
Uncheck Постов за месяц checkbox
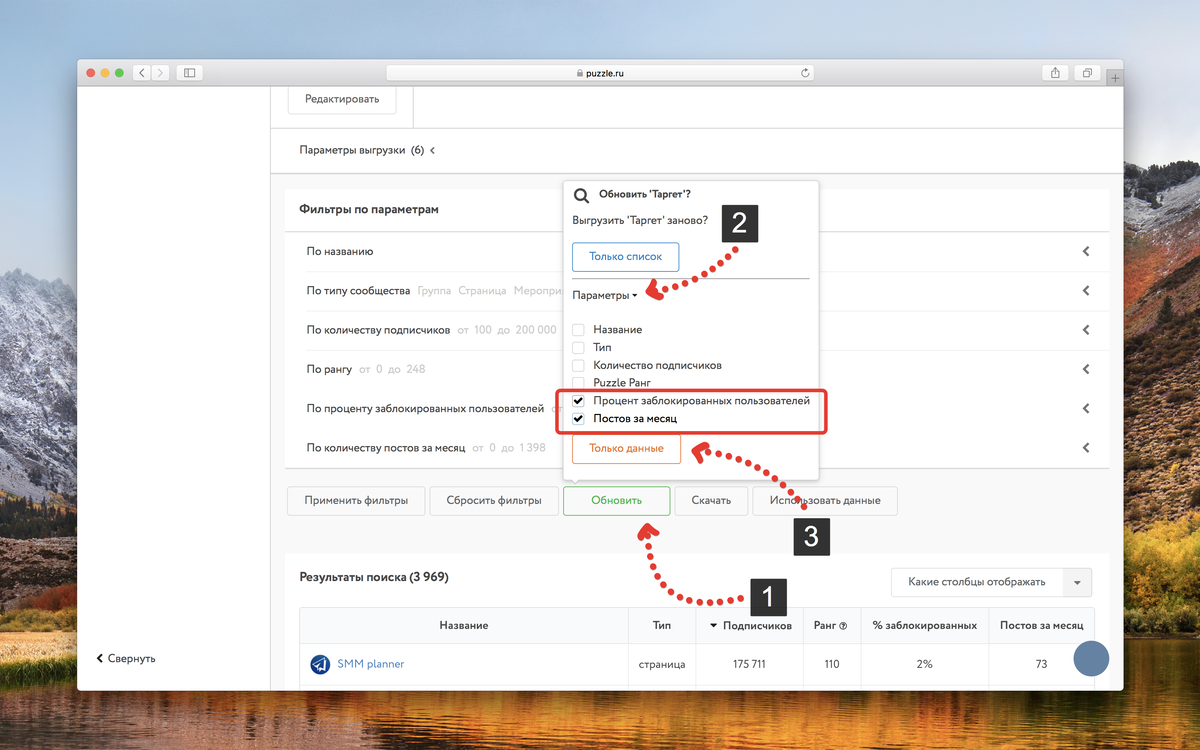[578, 418]
